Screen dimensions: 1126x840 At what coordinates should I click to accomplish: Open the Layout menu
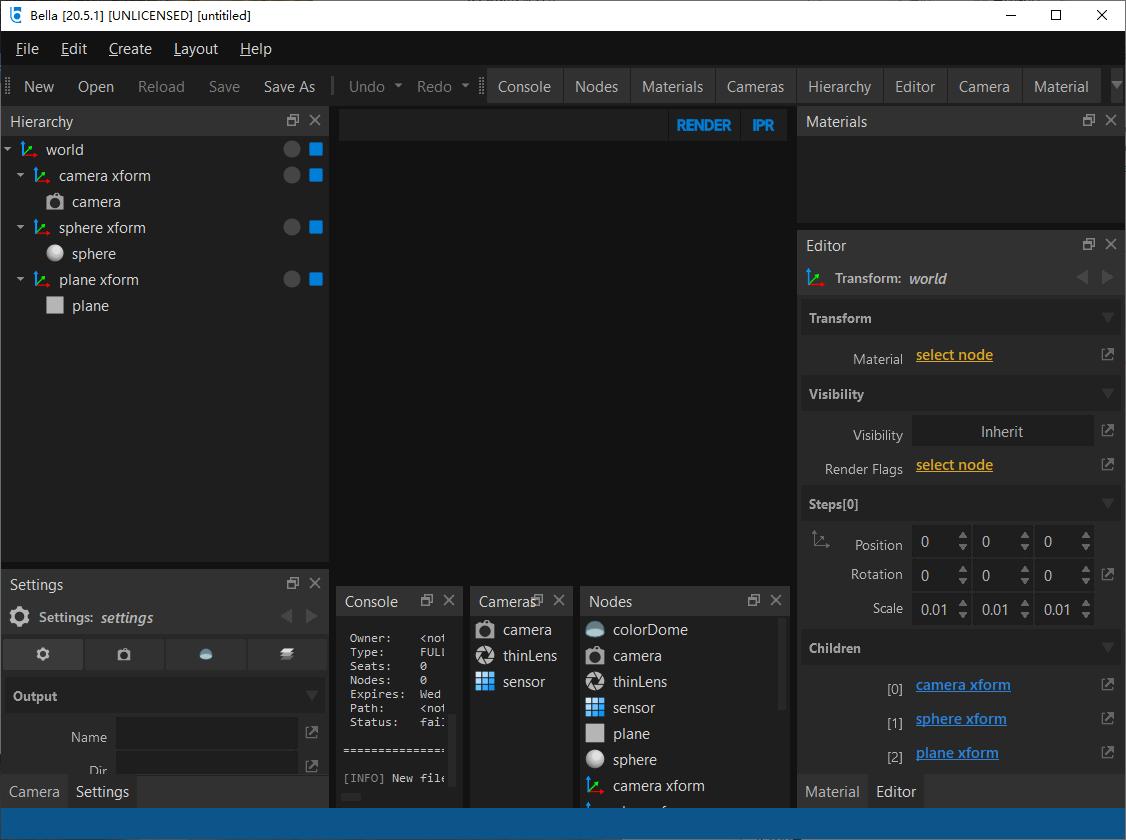(x=195, y=49)
